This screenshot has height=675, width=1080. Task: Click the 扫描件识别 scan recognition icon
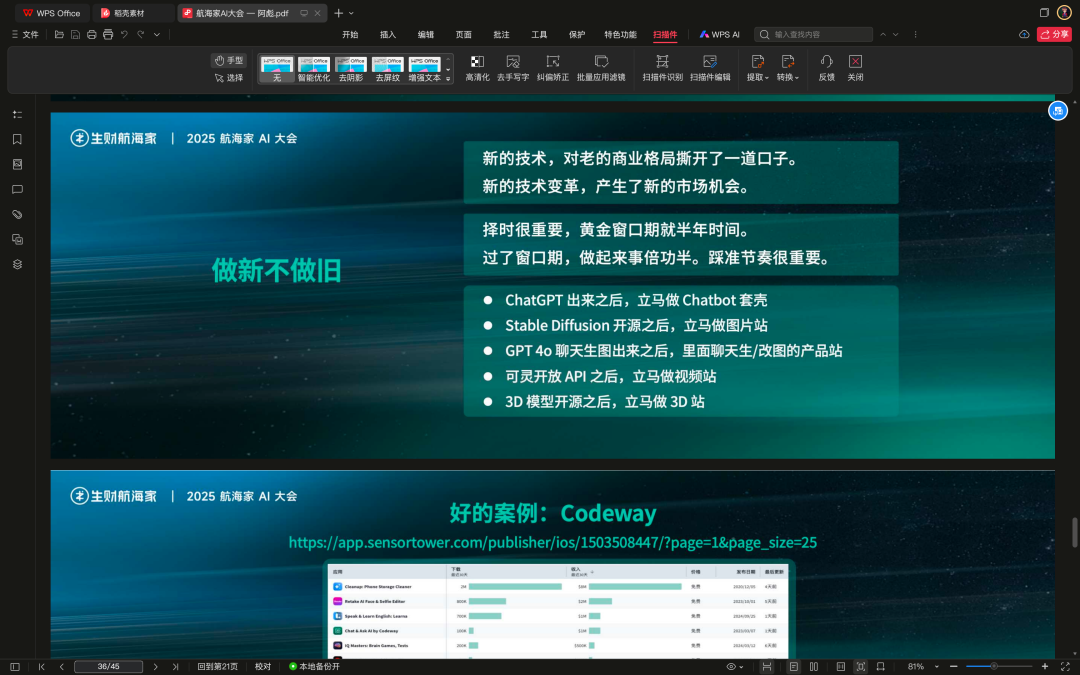coord(662,62)
